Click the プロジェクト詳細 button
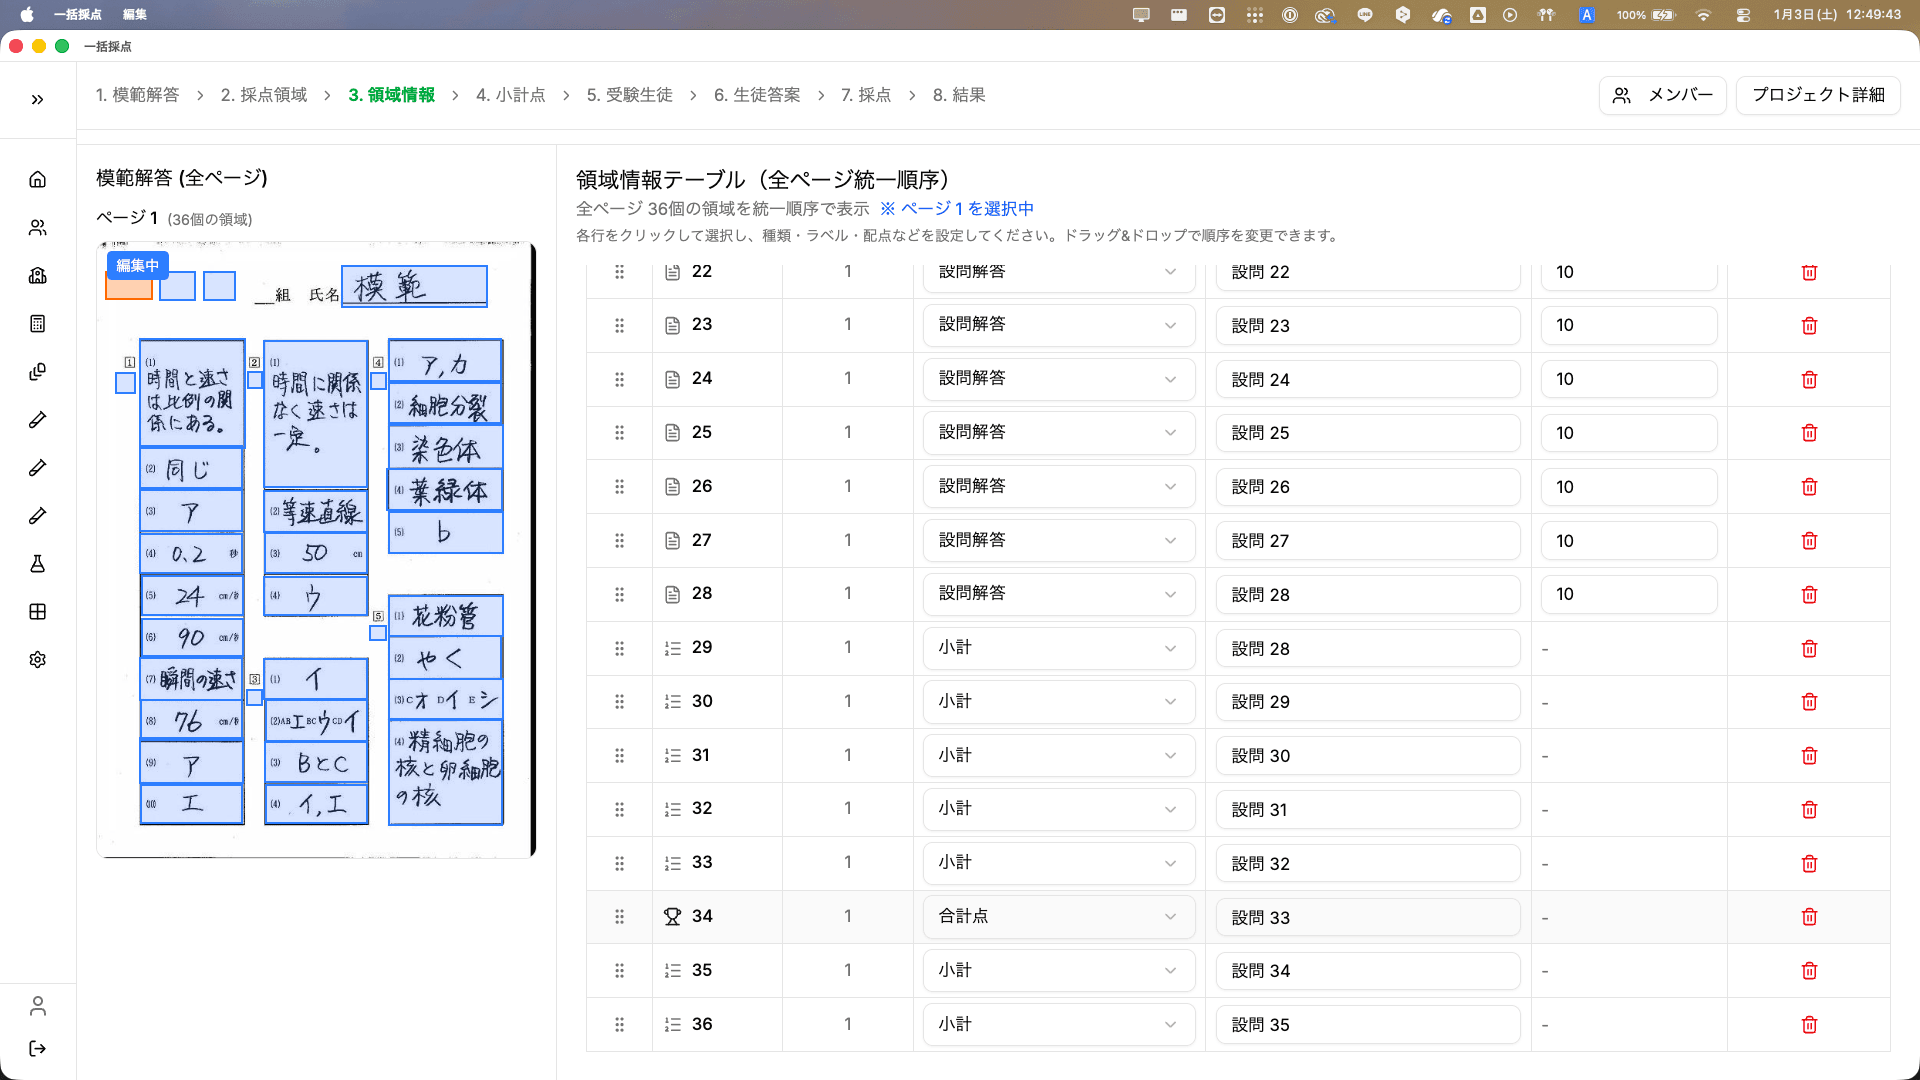The height and width of the screenshot is (1080, 1920). [x=1818, y=95]
